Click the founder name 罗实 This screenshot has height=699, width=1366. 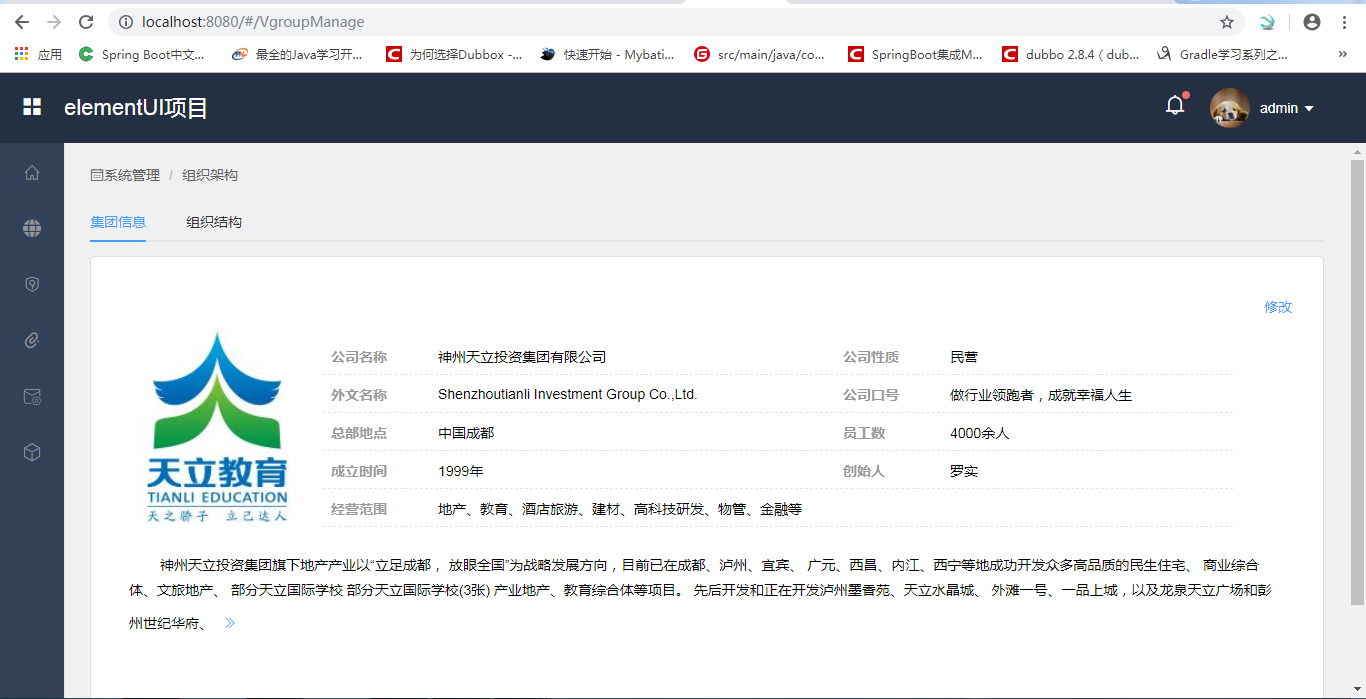[x=964, y=471]
